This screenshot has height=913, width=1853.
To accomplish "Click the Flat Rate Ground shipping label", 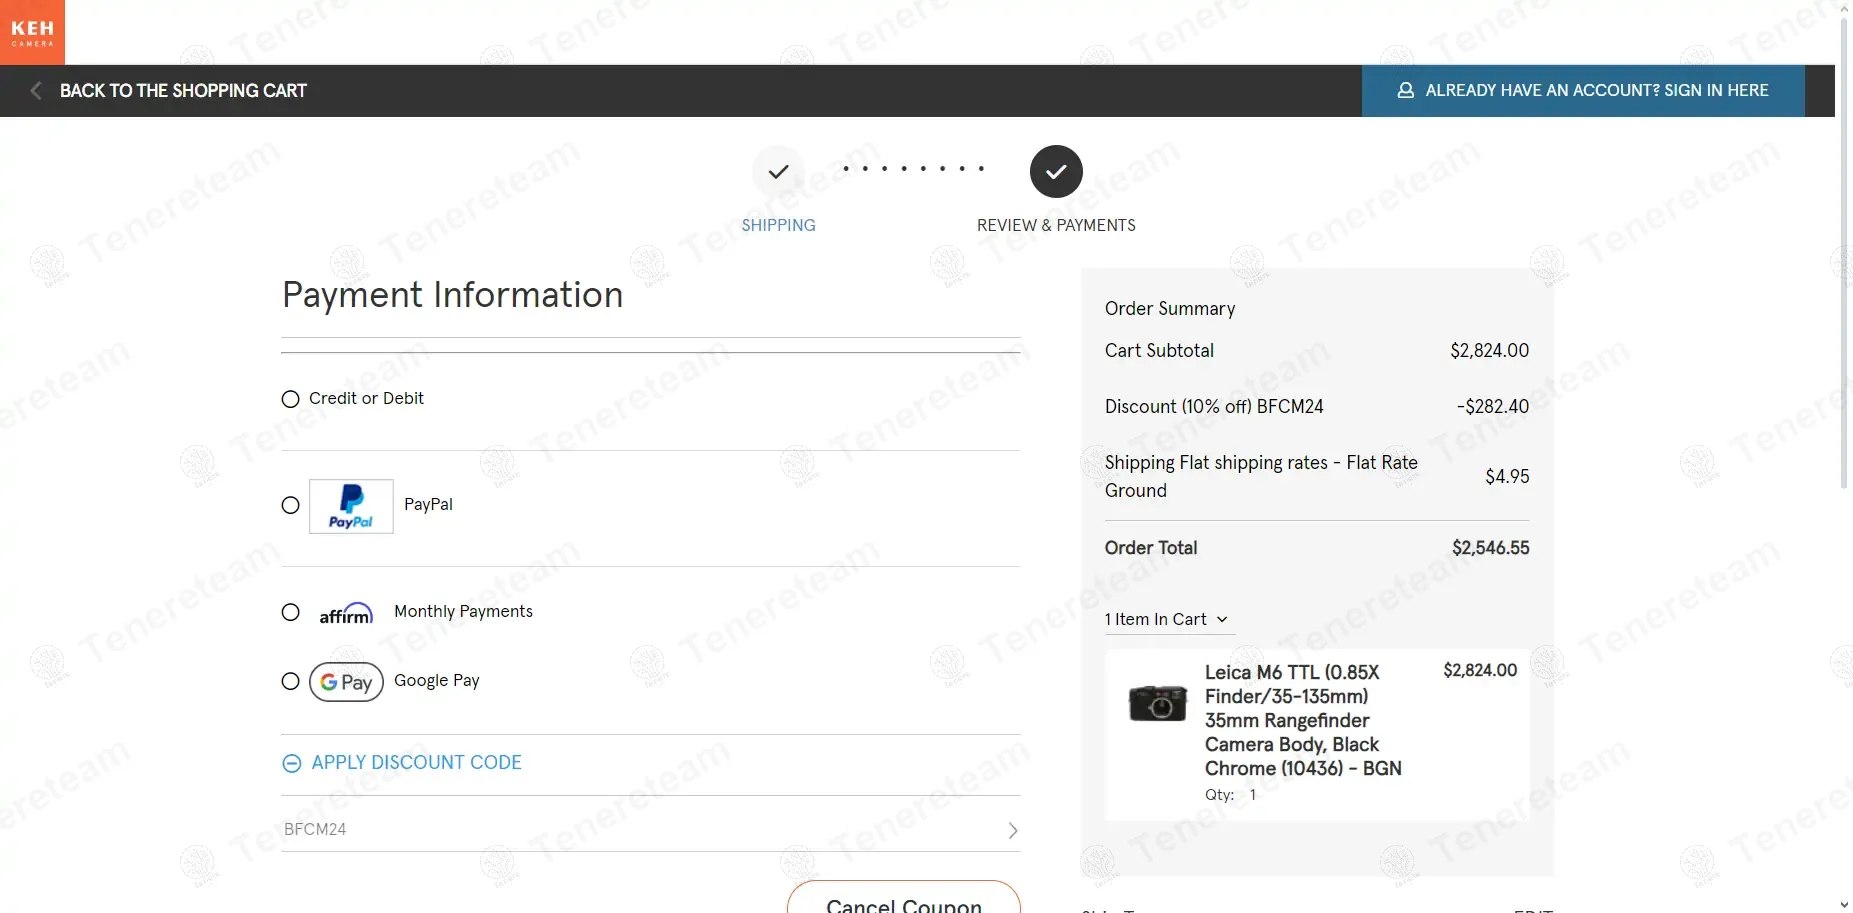I will (x=1261, y=477).
